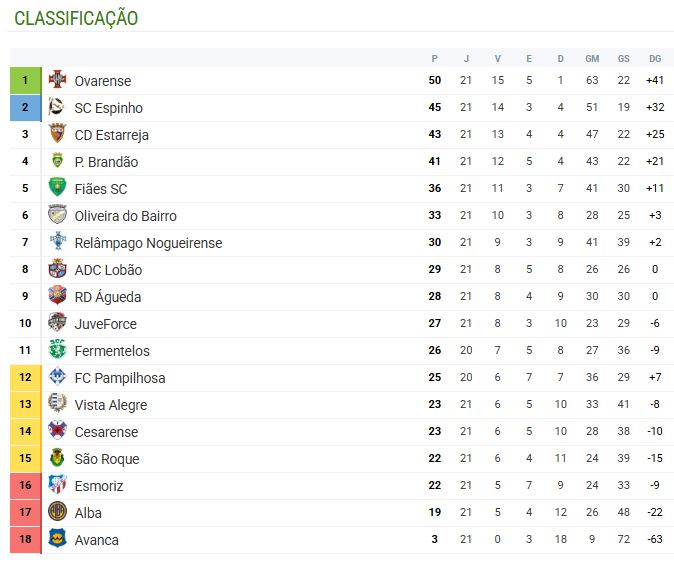The height and width of the screenshot is (563, 674).
Task: Click the Ovarense club crest icon
Action: (58, 80)
